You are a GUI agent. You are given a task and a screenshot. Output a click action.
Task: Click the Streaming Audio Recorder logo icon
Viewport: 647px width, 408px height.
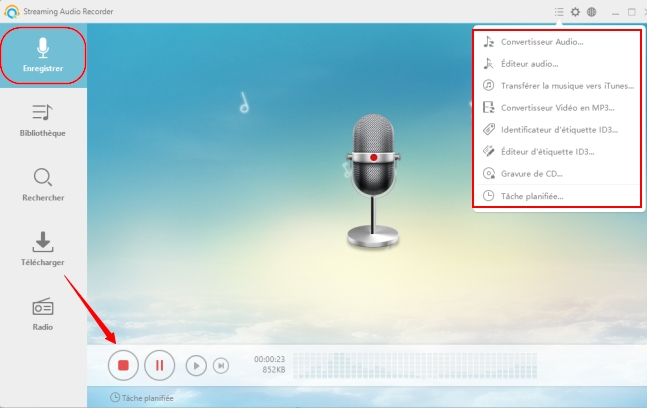pyautogui.click(x=12, y=12)
